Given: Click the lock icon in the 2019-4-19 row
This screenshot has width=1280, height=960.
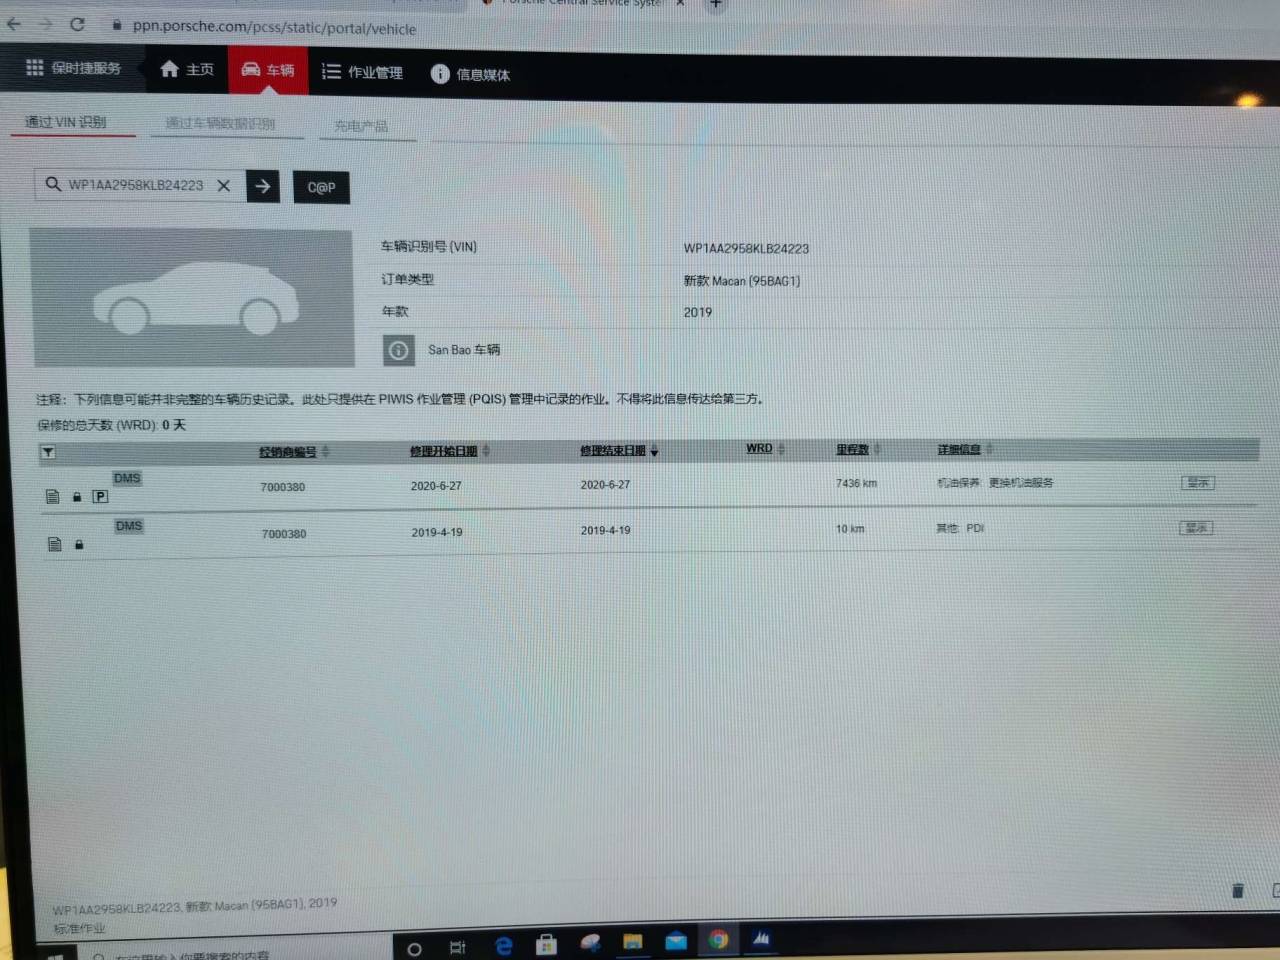Looking at the screenshot, I should point(79,545).
